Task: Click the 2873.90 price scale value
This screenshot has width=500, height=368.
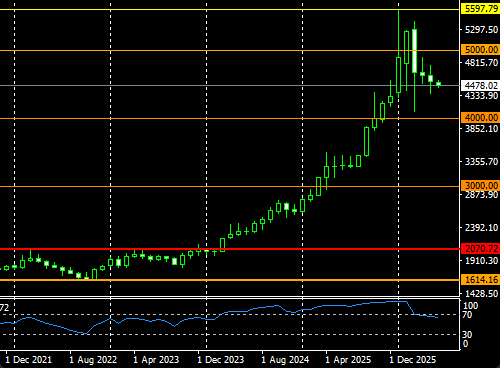Action: [481, 195]
